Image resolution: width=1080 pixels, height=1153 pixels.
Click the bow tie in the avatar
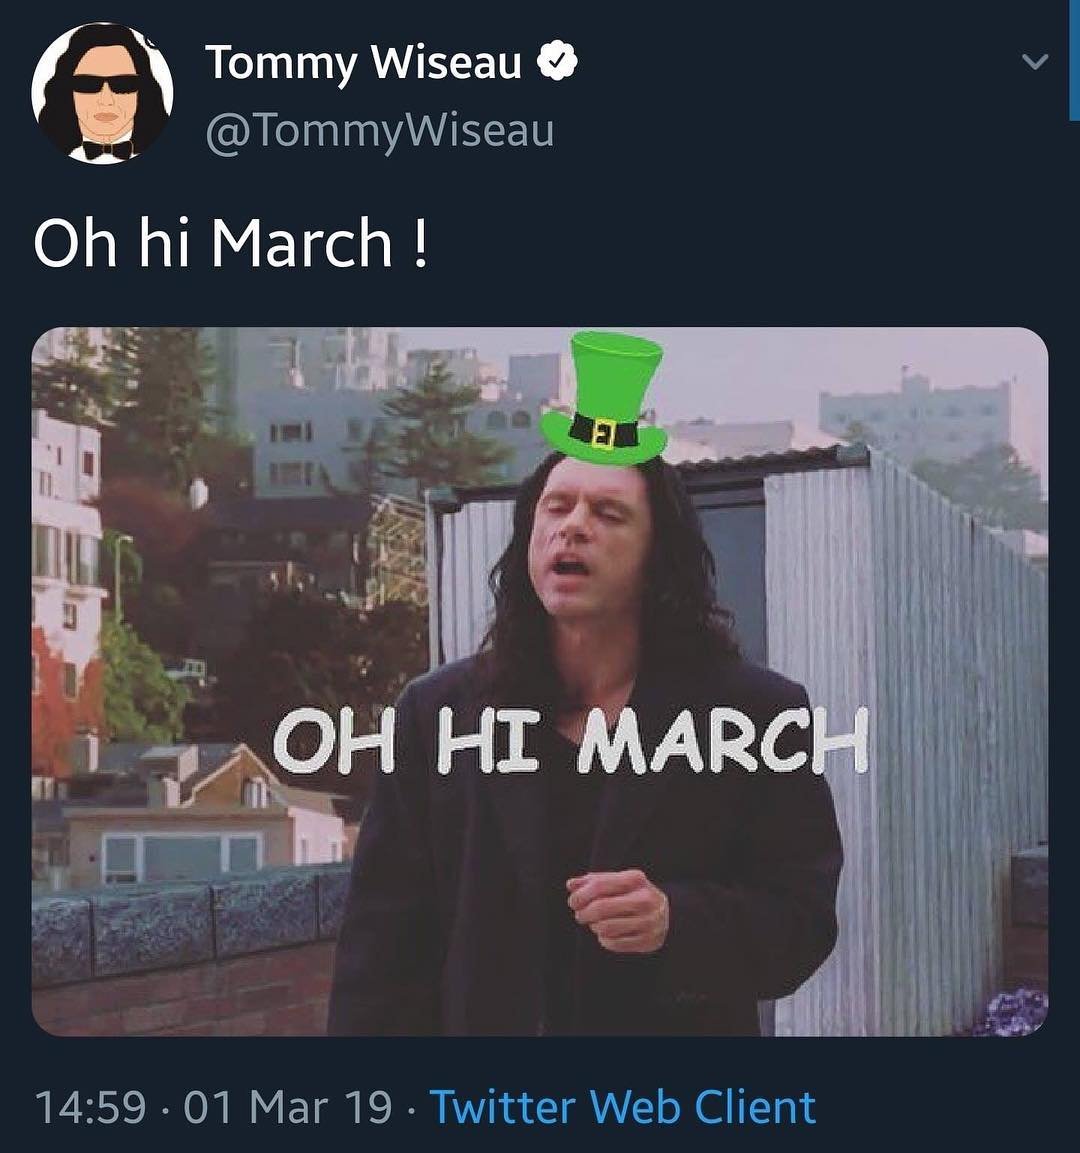(106, 149)
